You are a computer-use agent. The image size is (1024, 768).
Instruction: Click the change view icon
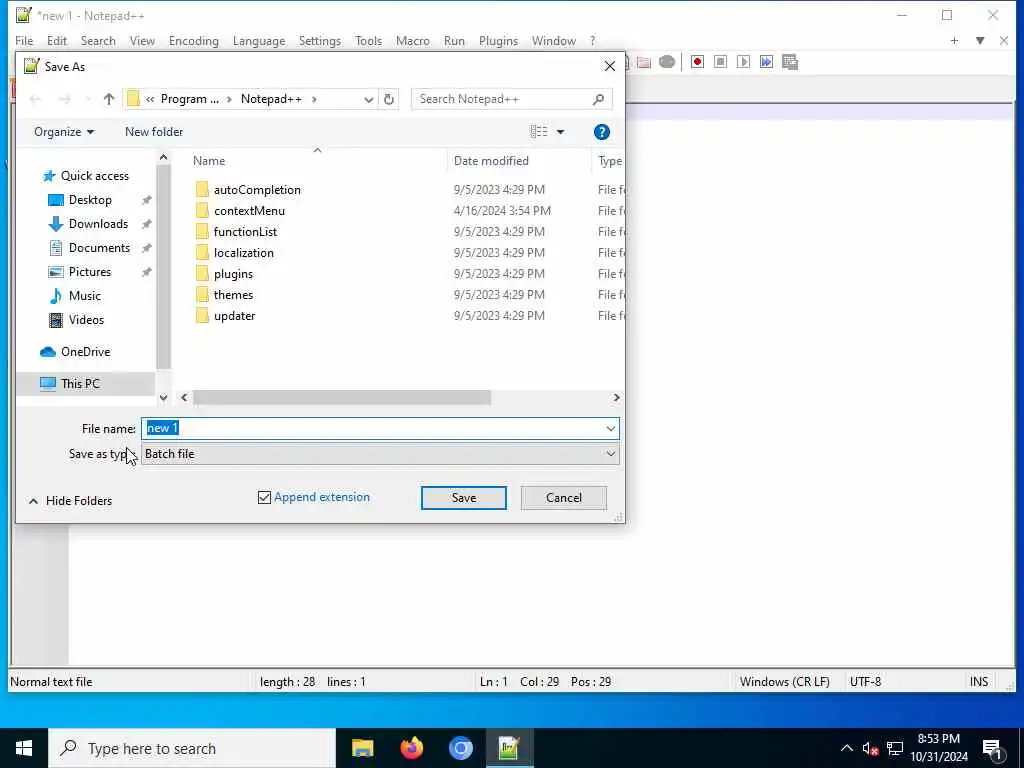click(x=539, y=132)
